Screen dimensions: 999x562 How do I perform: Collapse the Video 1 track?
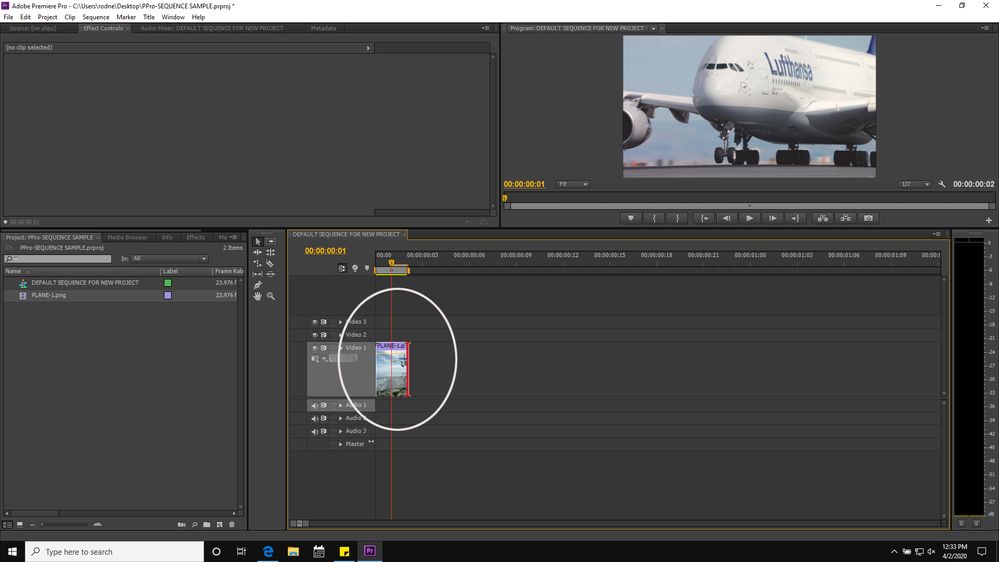(340, 348)
